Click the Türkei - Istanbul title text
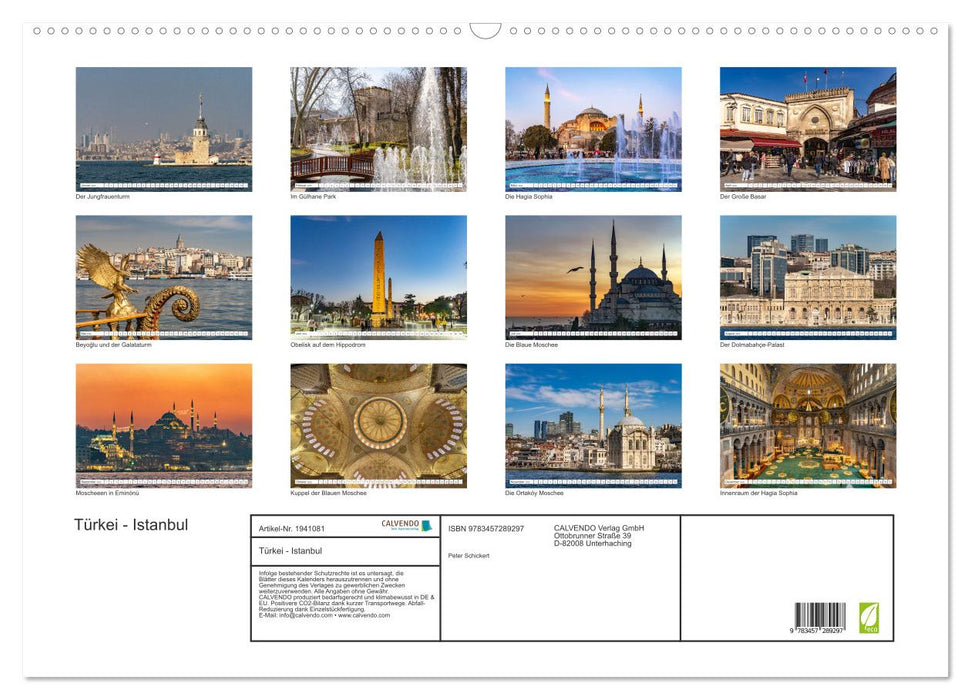The width and height of the screenshot is (971, 700). (131, 525)
